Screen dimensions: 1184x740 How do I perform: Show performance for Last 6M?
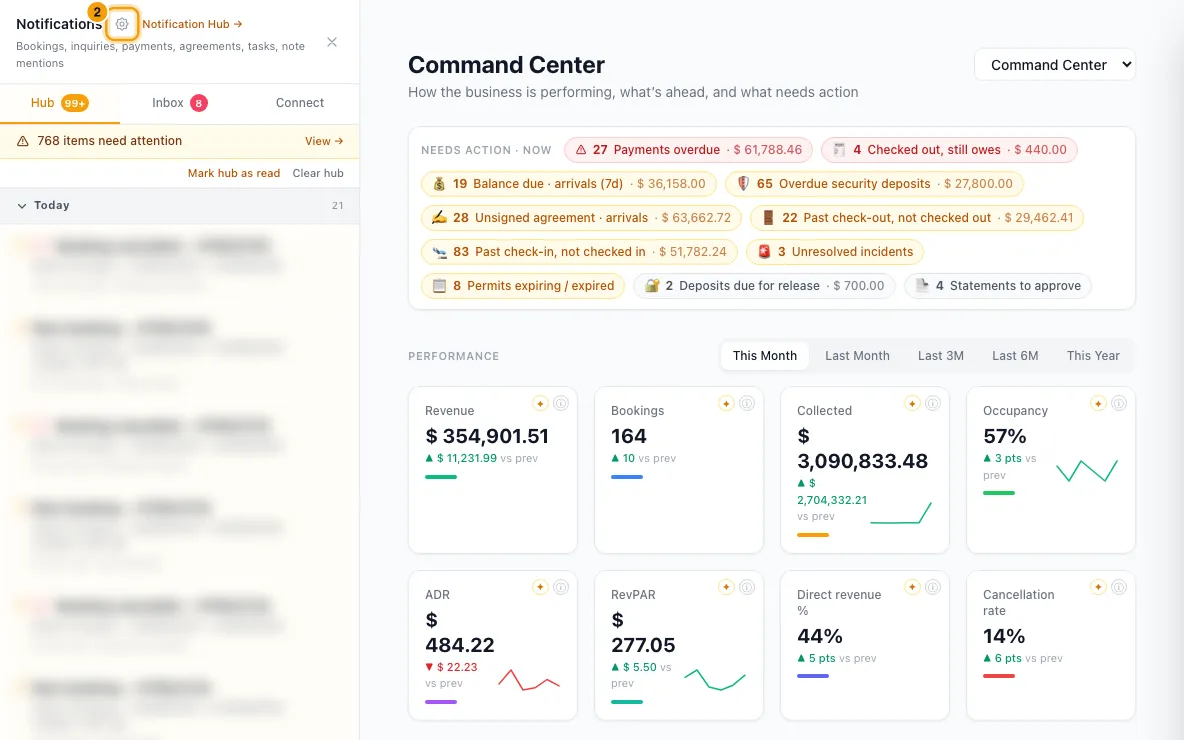(x=1015, y=356)
